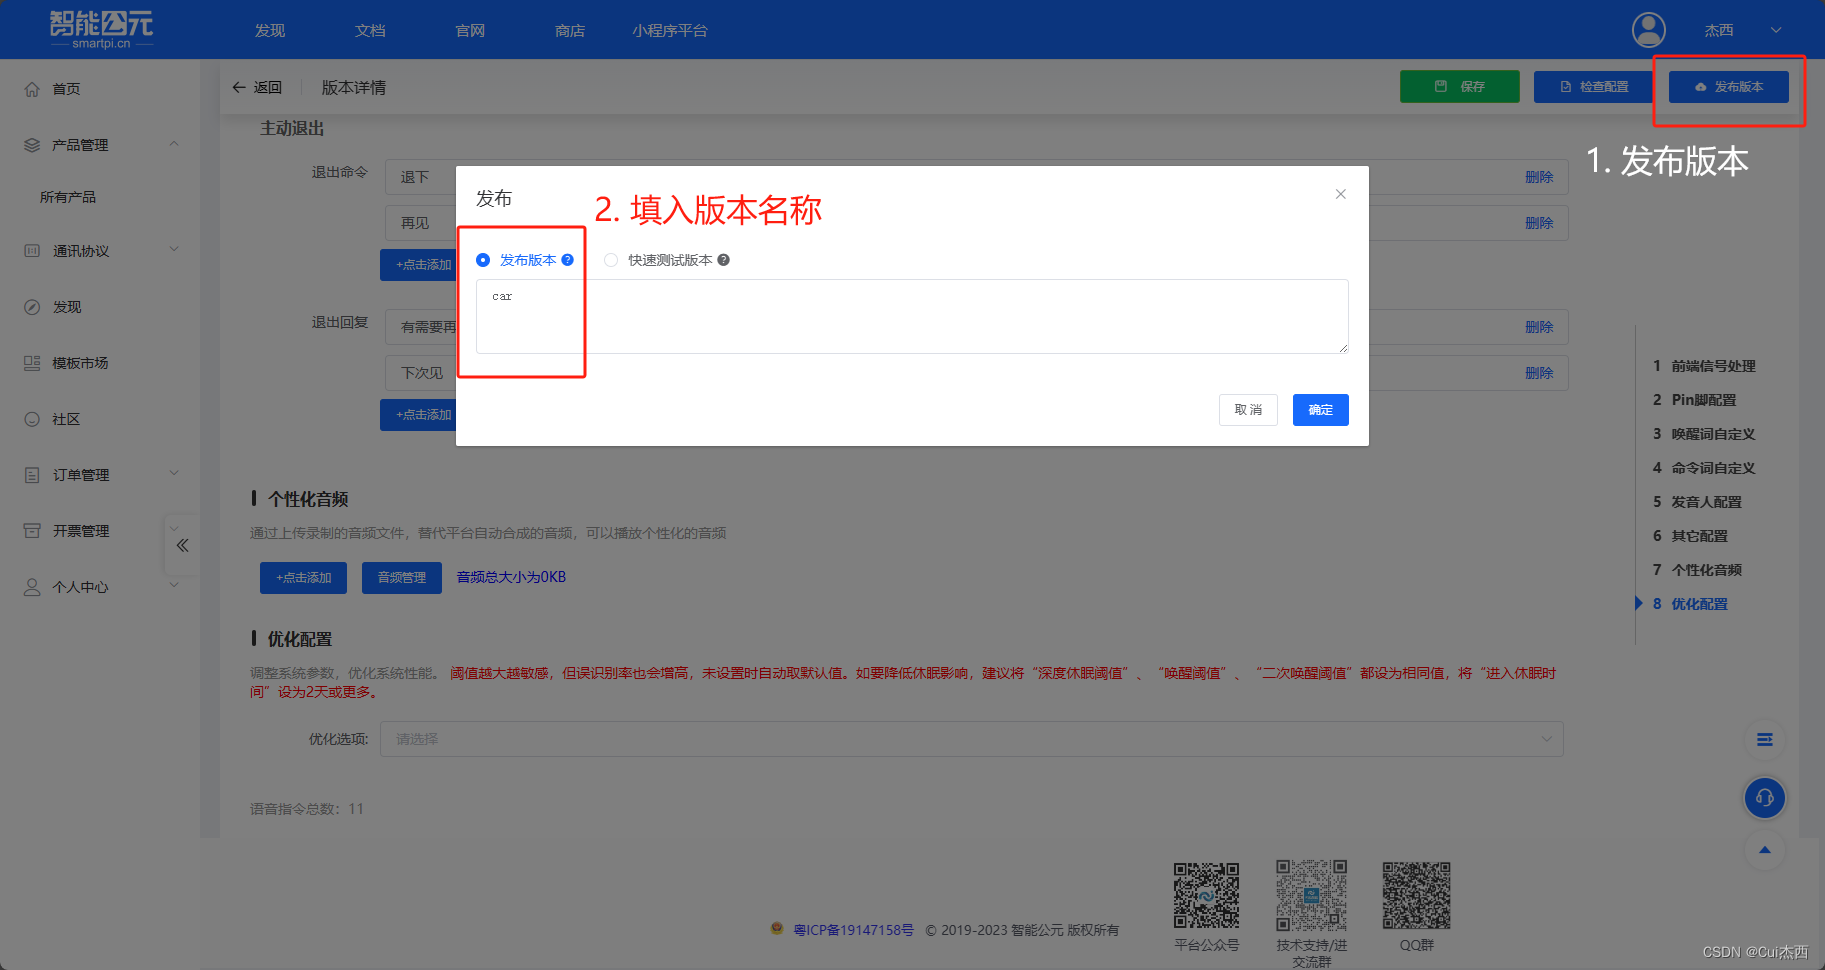The image size is (1825, 970).
Task: Click the 保存 save button
Action: (1460, 87)
